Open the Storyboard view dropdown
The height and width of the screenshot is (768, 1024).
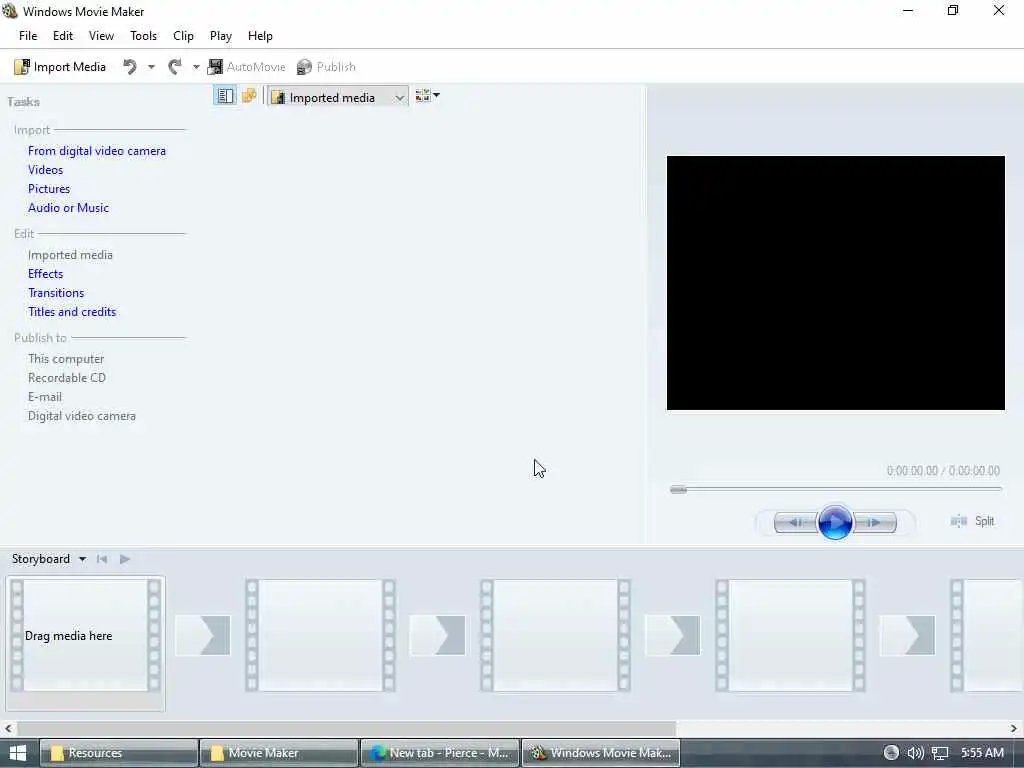(x=49, y=559)
